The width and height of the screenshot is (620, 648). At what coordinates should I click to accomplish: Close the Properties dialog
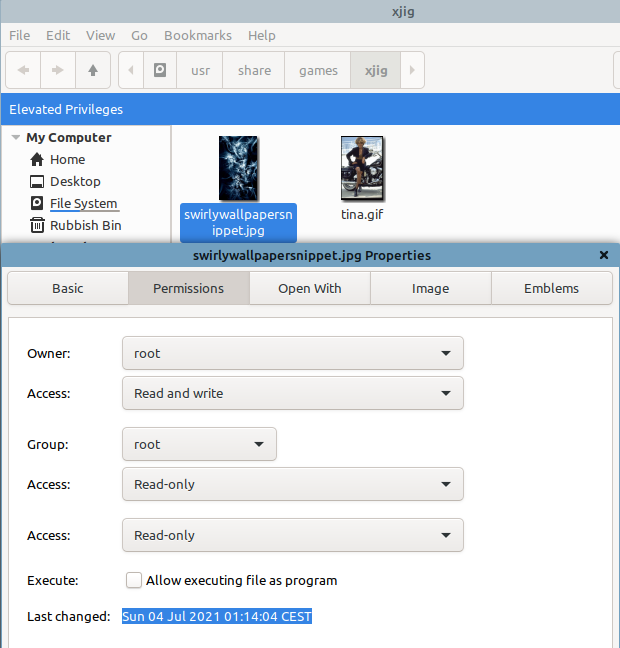[x=604, y=255]
